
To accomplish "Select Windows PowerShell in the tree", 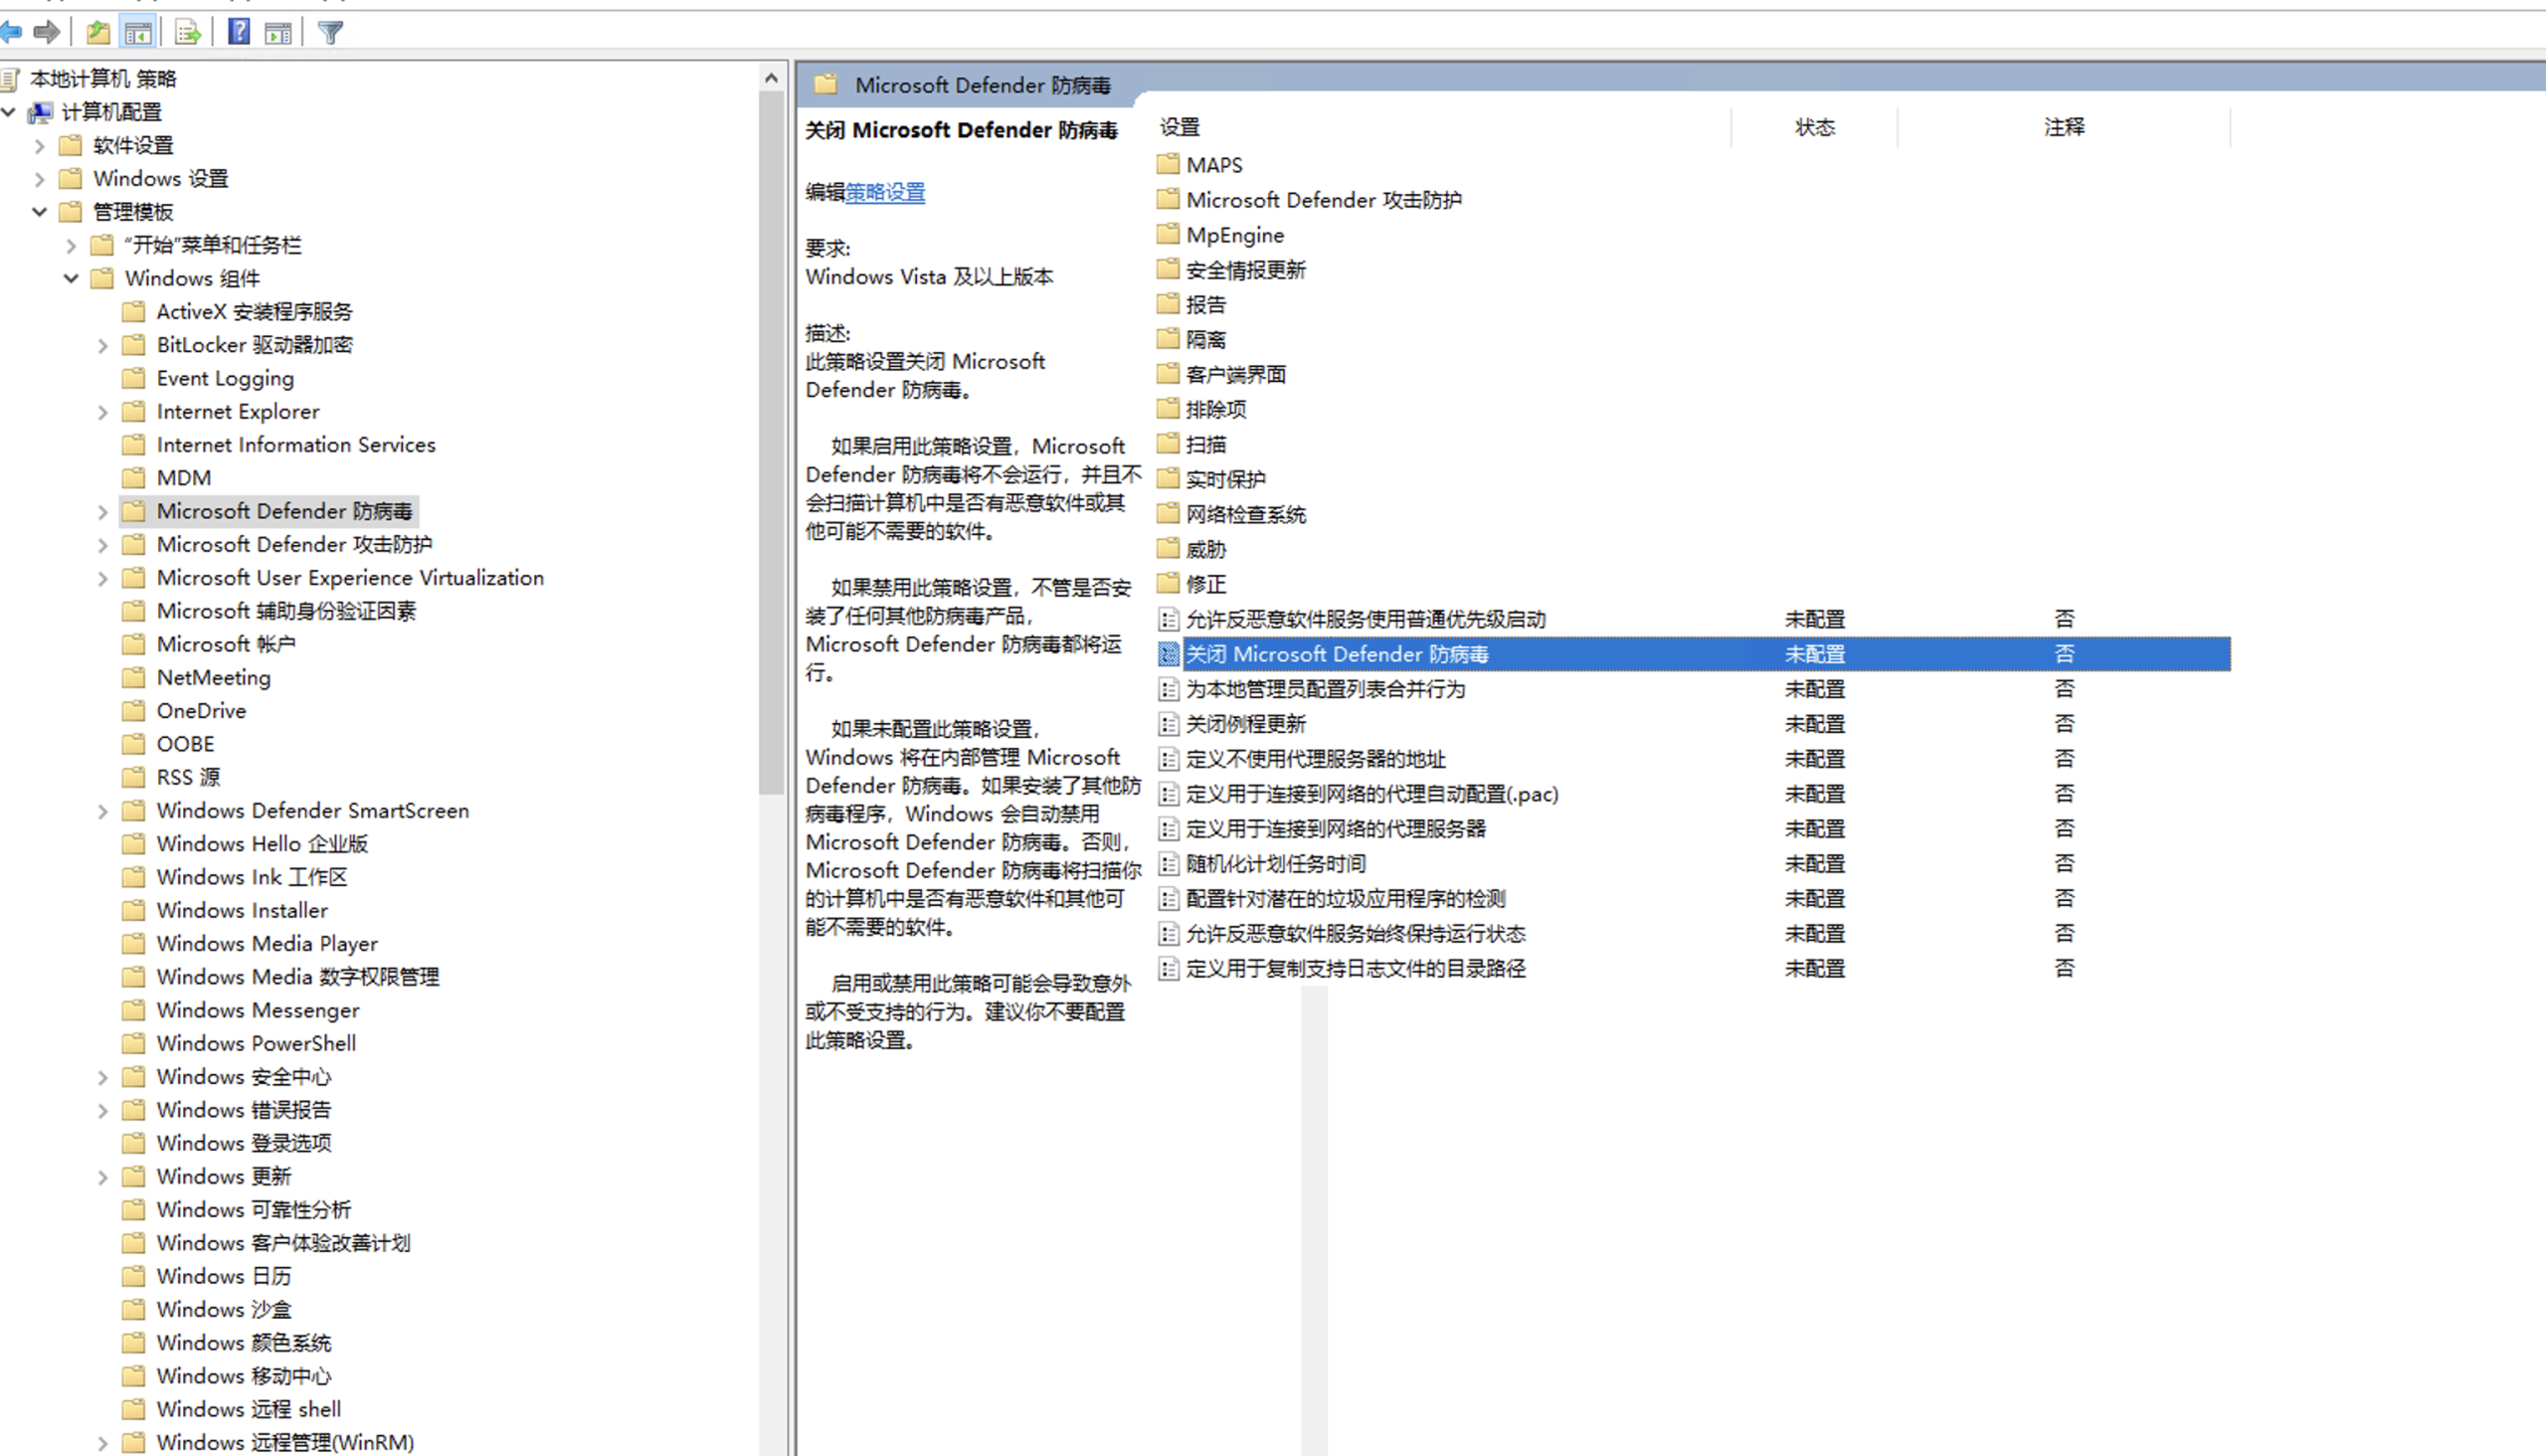I will (256, 1044).
